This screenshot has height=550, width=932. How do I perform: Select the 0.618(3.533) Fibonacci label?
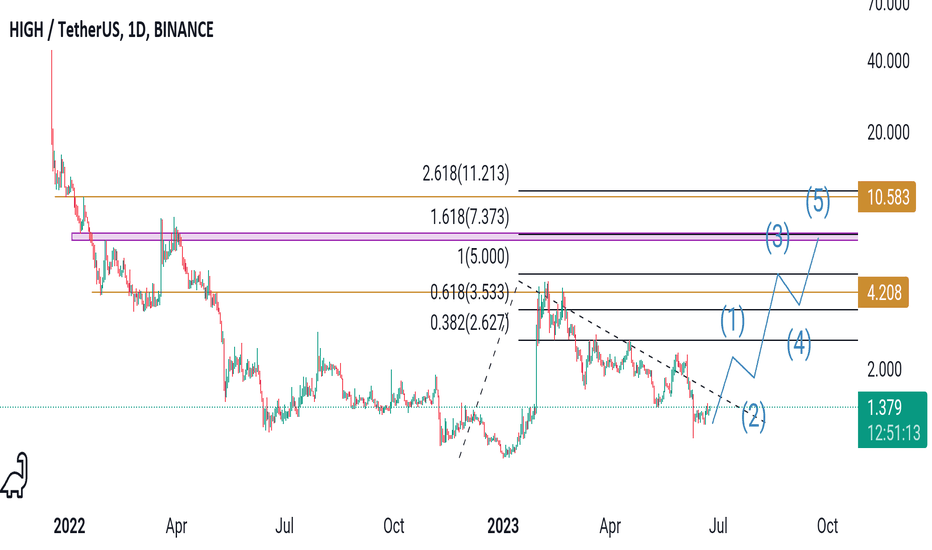(470, 292)
